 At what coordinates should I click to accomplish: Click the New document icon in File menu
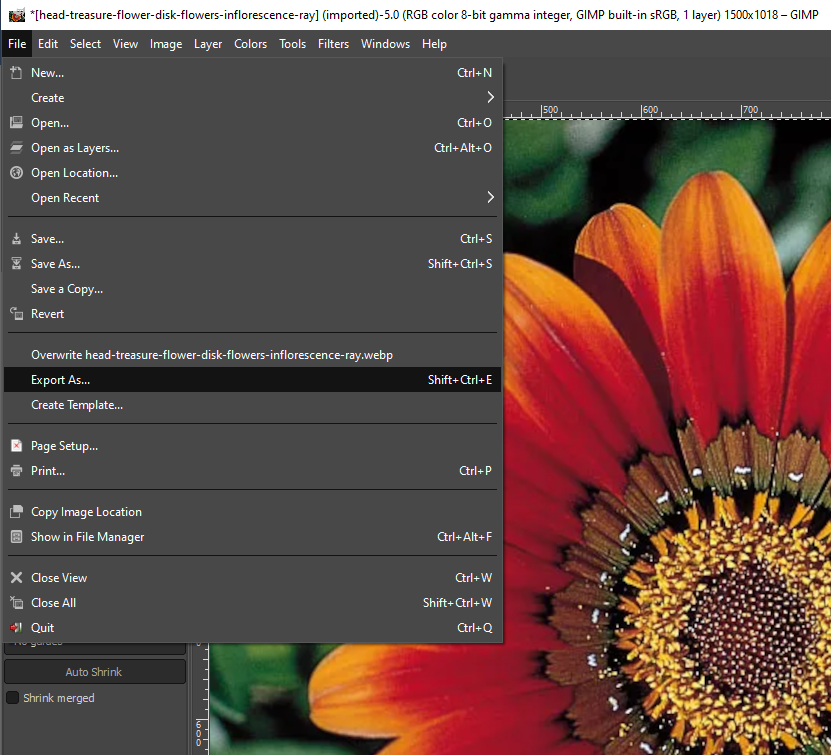point(16,73)
